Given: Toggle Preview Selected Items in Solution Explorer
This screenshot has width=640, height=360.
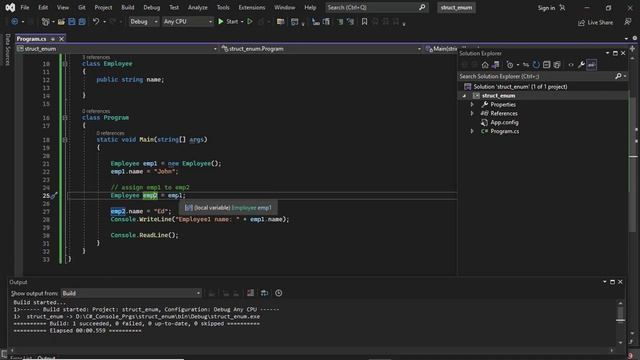Looking at the screenshot, I should pyautogui.click(x=591, y=65).
